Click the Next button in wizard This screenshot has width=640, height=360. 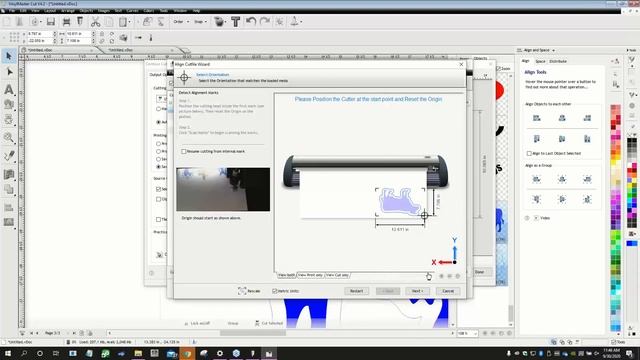click(x=418, y=291)
